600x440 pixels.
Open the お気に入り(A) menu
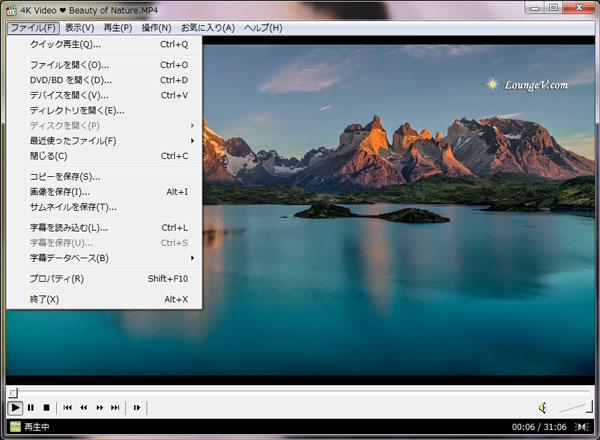[208, 28]
